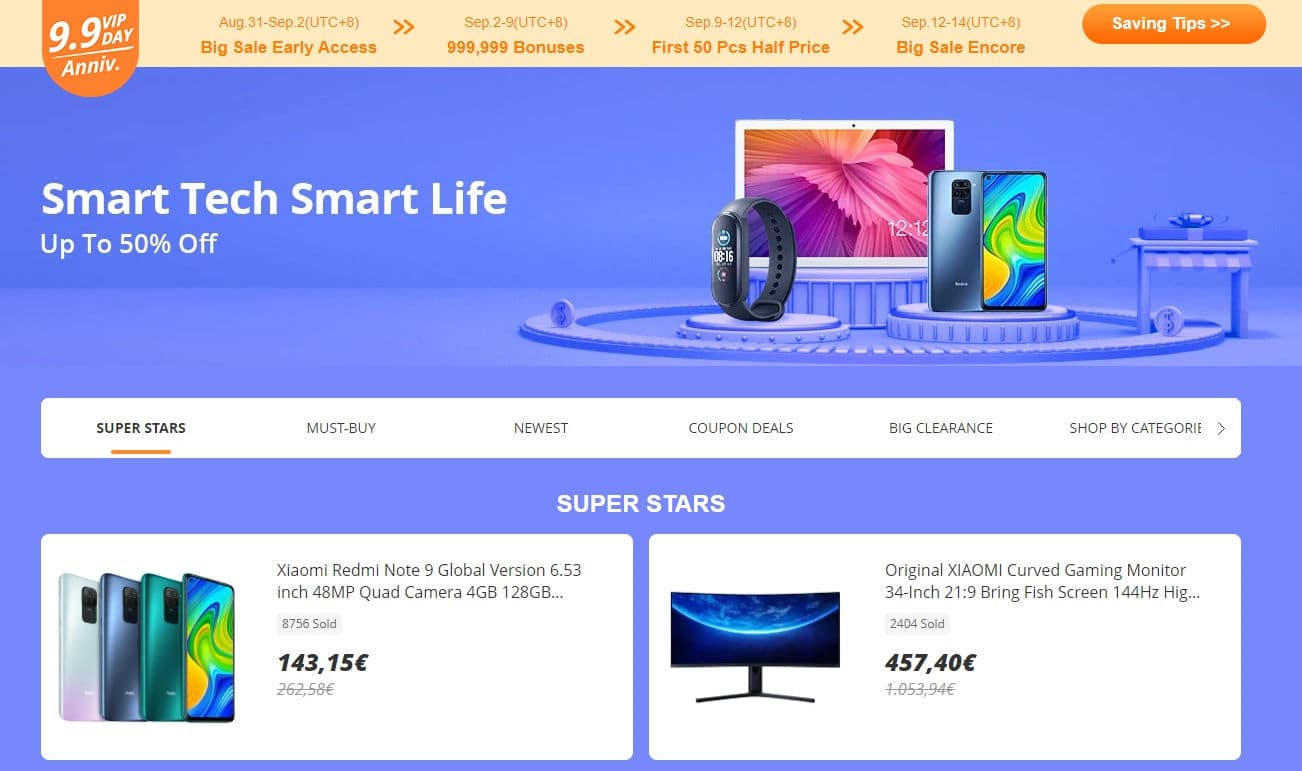Open the Xiaomi Redmi Note 9 product title
The height and width of the screenshot is (771, 1302).
pyautogui.click(x=429, y=581)
